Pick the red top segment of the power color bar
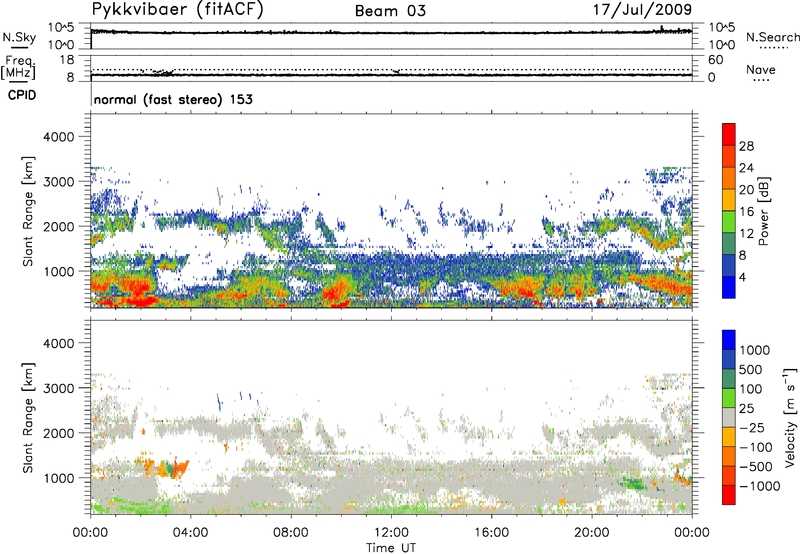Screen dimensions: 800x554 click(729, 135)
